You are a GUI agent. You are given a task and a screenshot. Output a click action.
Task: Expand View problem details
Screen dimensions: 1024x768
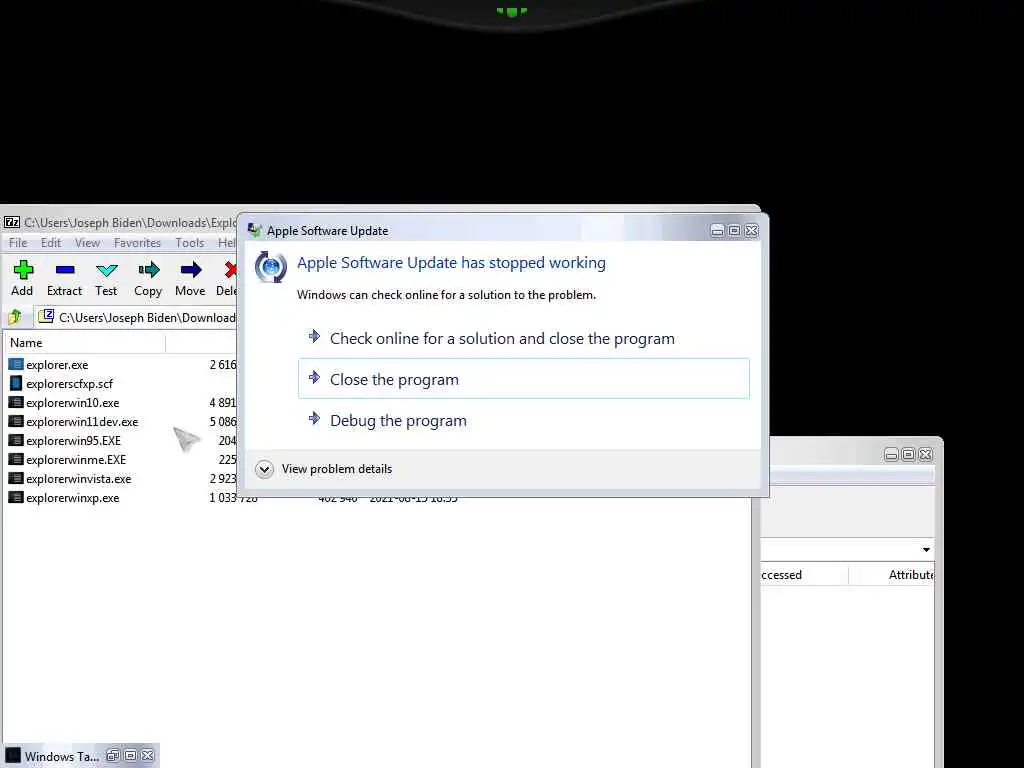point(324,469)
